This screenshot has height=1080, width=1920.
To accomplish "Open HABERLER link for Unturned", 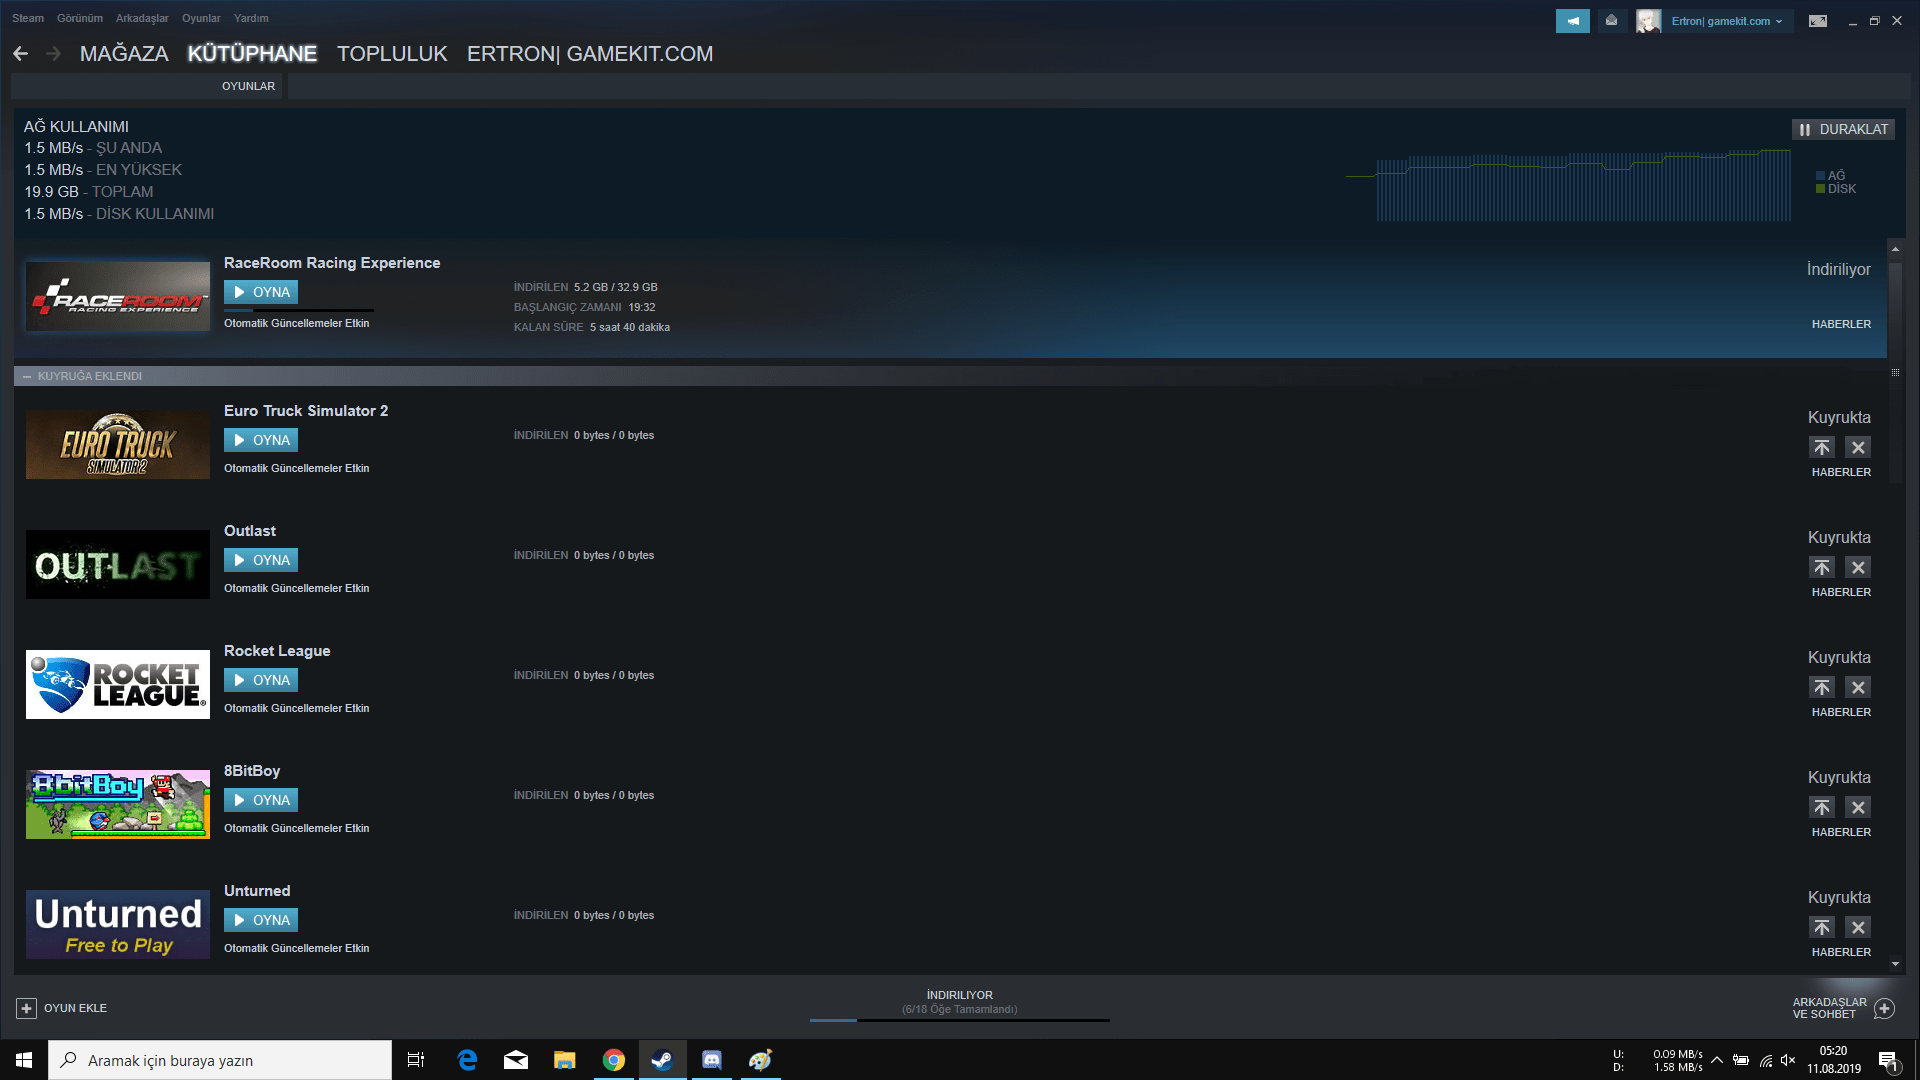I will click(1840, 952).
